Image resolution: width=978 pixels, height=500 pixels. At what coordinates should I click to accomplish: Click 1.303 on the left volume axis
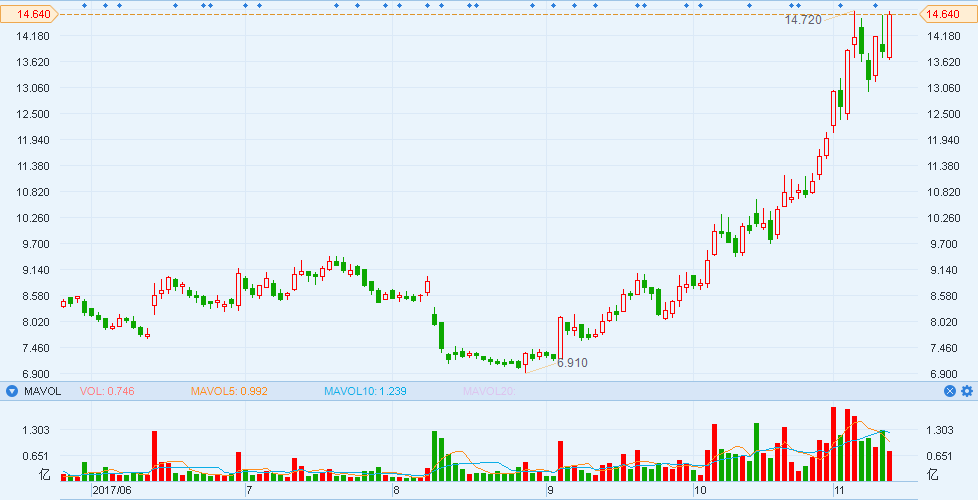(x=37, y=430)
